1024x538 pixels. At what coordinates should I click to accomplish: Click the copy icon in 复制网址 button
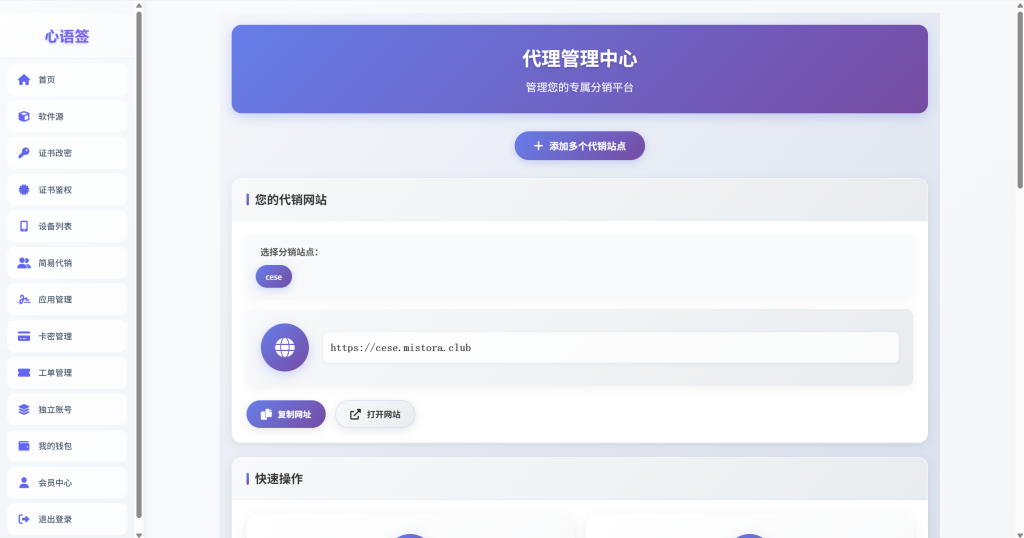[x=266, y=415]
